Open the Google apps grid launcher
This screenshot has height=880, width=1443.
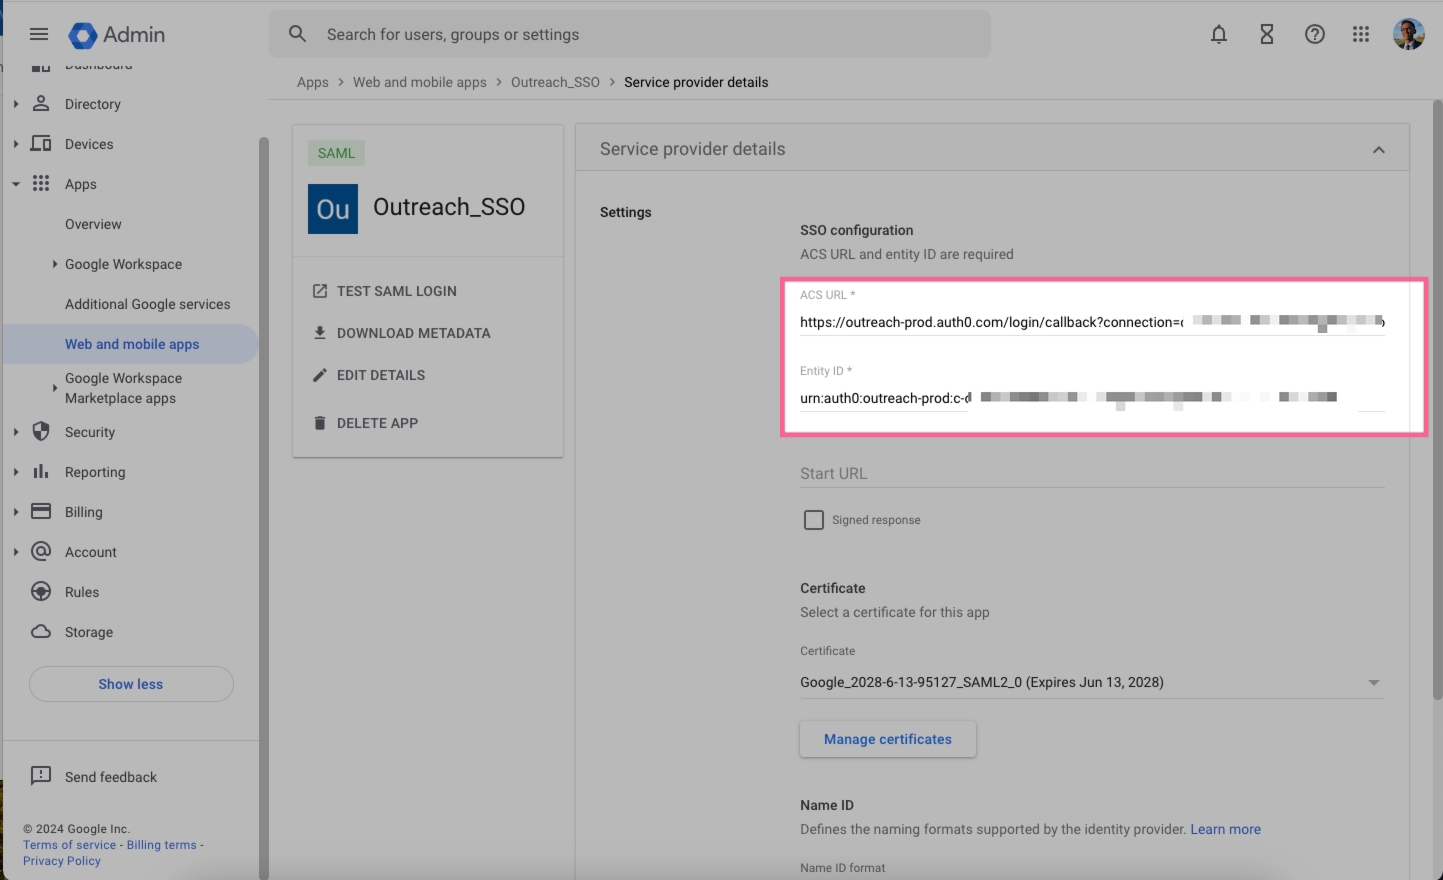tap(1361, 33)
